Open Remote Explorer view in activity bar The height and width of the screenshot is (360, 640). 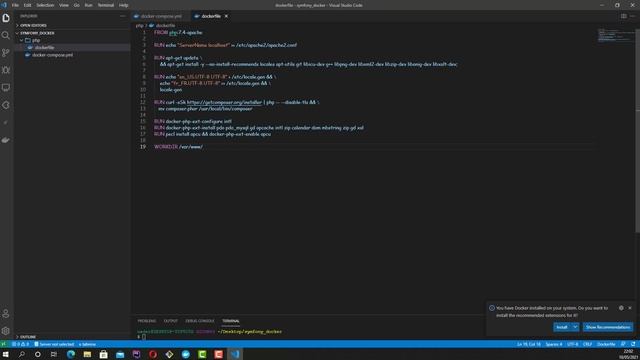click(x=6, y=88)
